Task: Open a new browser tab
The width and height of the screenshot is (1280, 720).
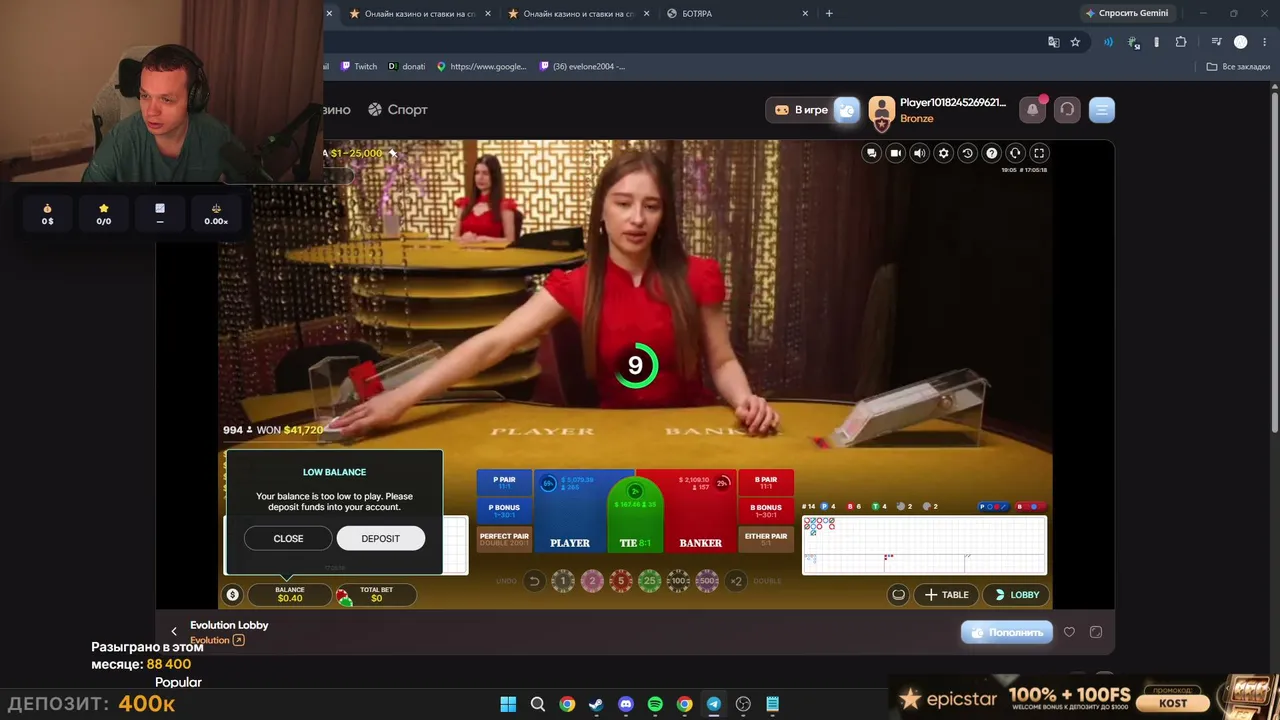Action: click(x=829, y=13)
